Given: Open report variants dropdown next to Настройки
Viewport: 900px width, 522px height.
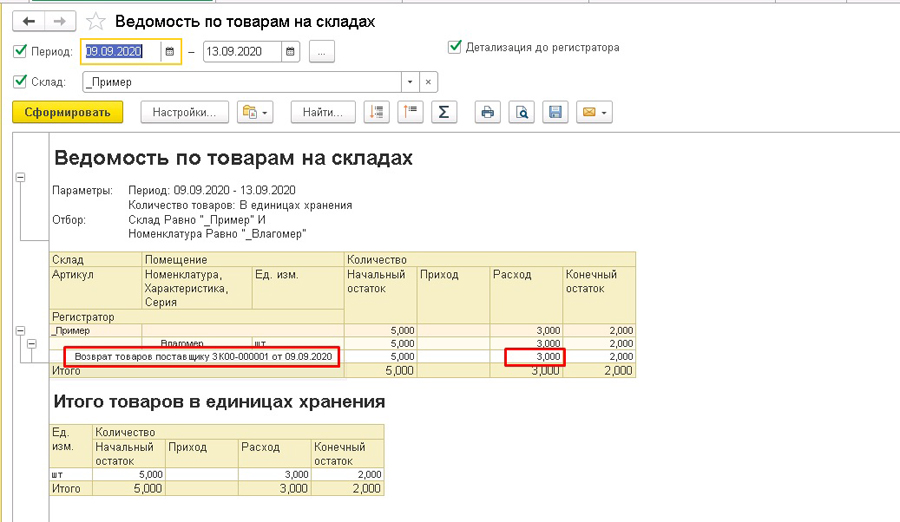Looking at the screenshot, I should click(x=255, y=113).
